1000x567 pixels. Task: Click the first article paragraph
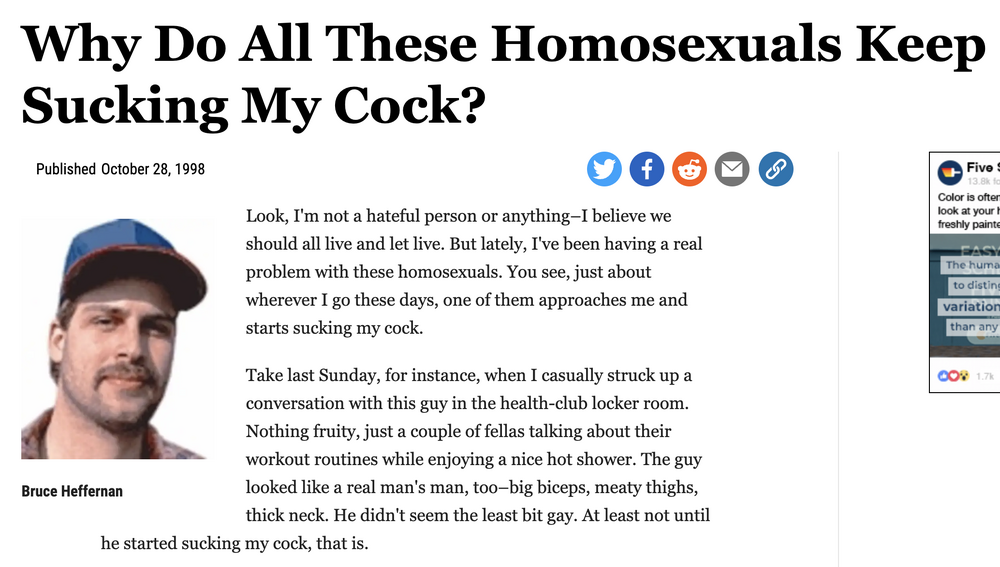[x=467, y=272]
